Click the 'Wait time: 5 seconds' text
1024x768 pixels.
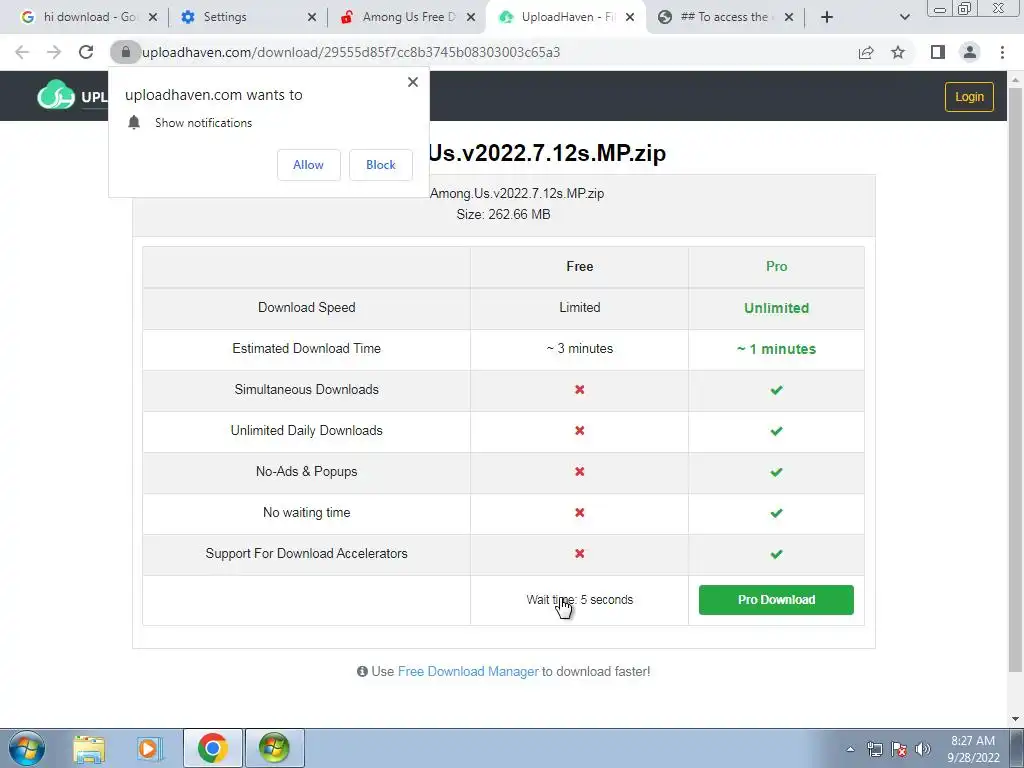[579, 600]
